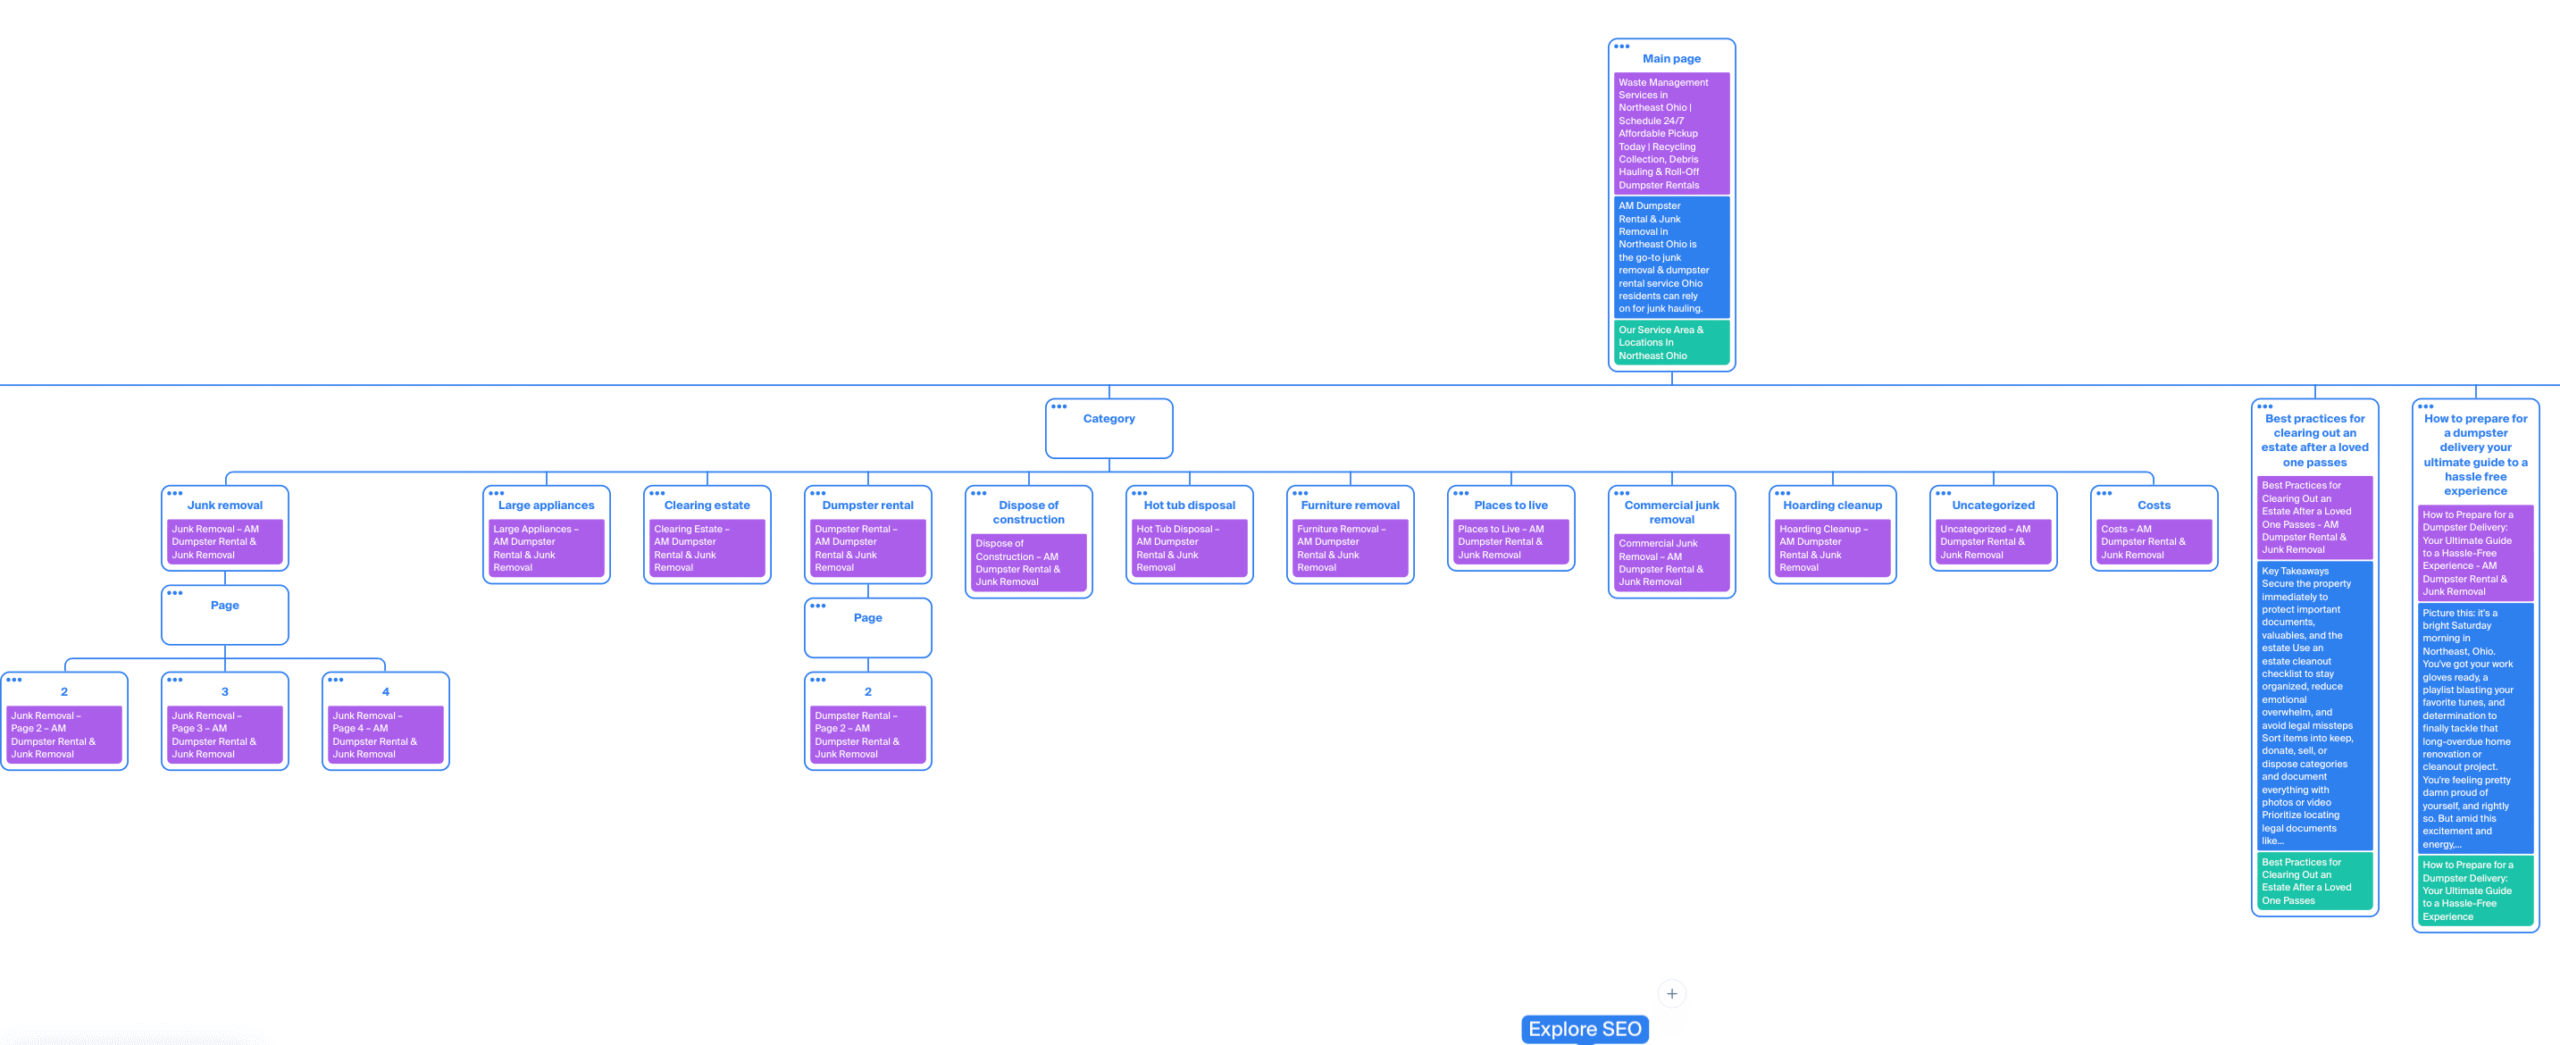Image resolution: width=2560 pixels, height=1045 pixels.
Task: Click the blue AM Dumpster Rental description block
Action: (1670, 257)
